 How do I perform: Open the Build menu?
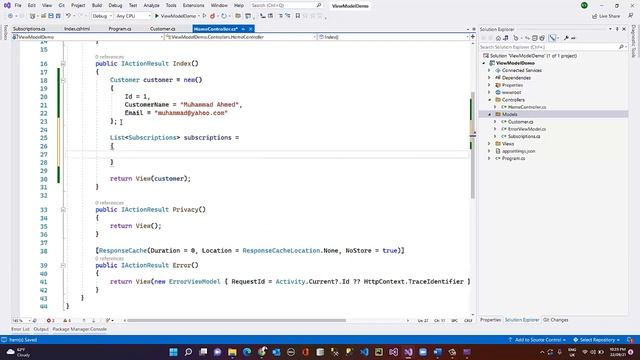[97, 6]
